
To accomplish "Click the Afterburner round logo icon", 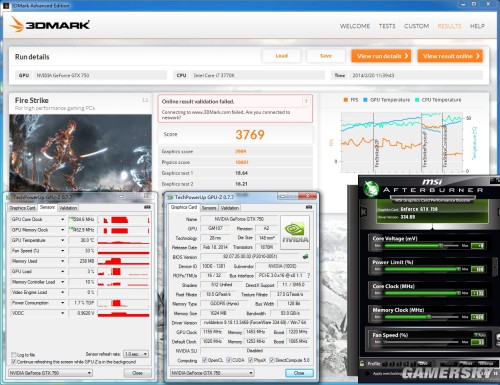I will point(371,189).
